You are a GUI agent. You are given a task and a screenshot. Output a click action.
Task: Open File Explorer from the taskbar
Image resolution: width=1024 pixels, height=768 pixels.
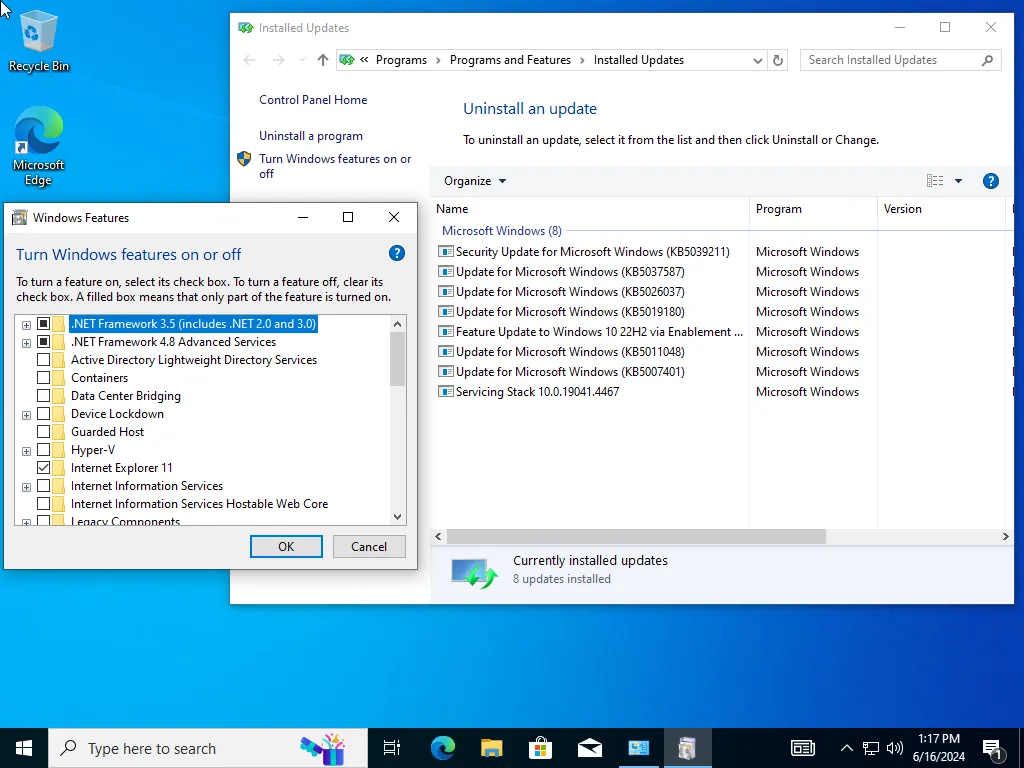(491, 748)
